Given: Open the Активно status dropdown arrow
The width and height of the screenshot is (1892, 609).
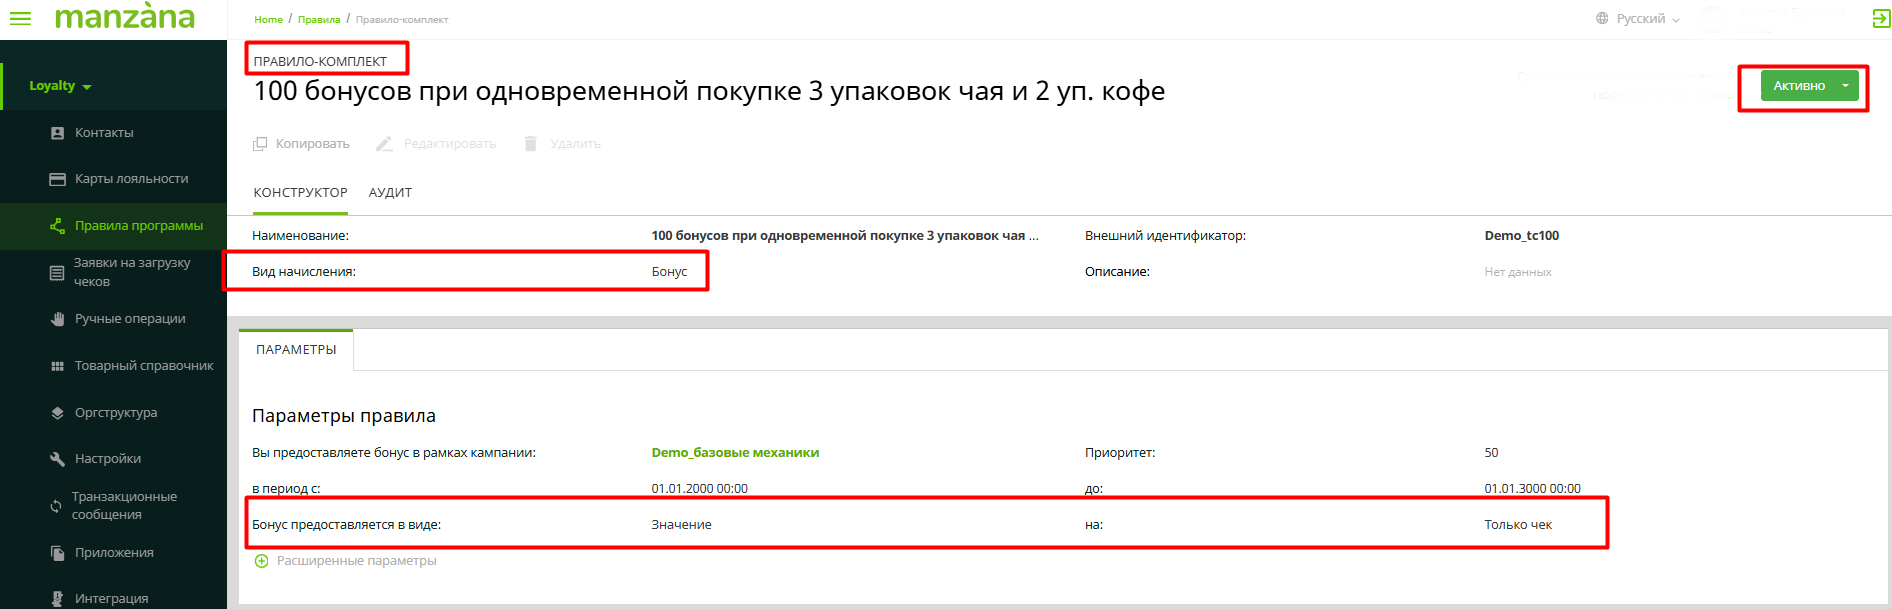Looking at the screenshot, I should pyautogui.click(x=1846, y=86).
